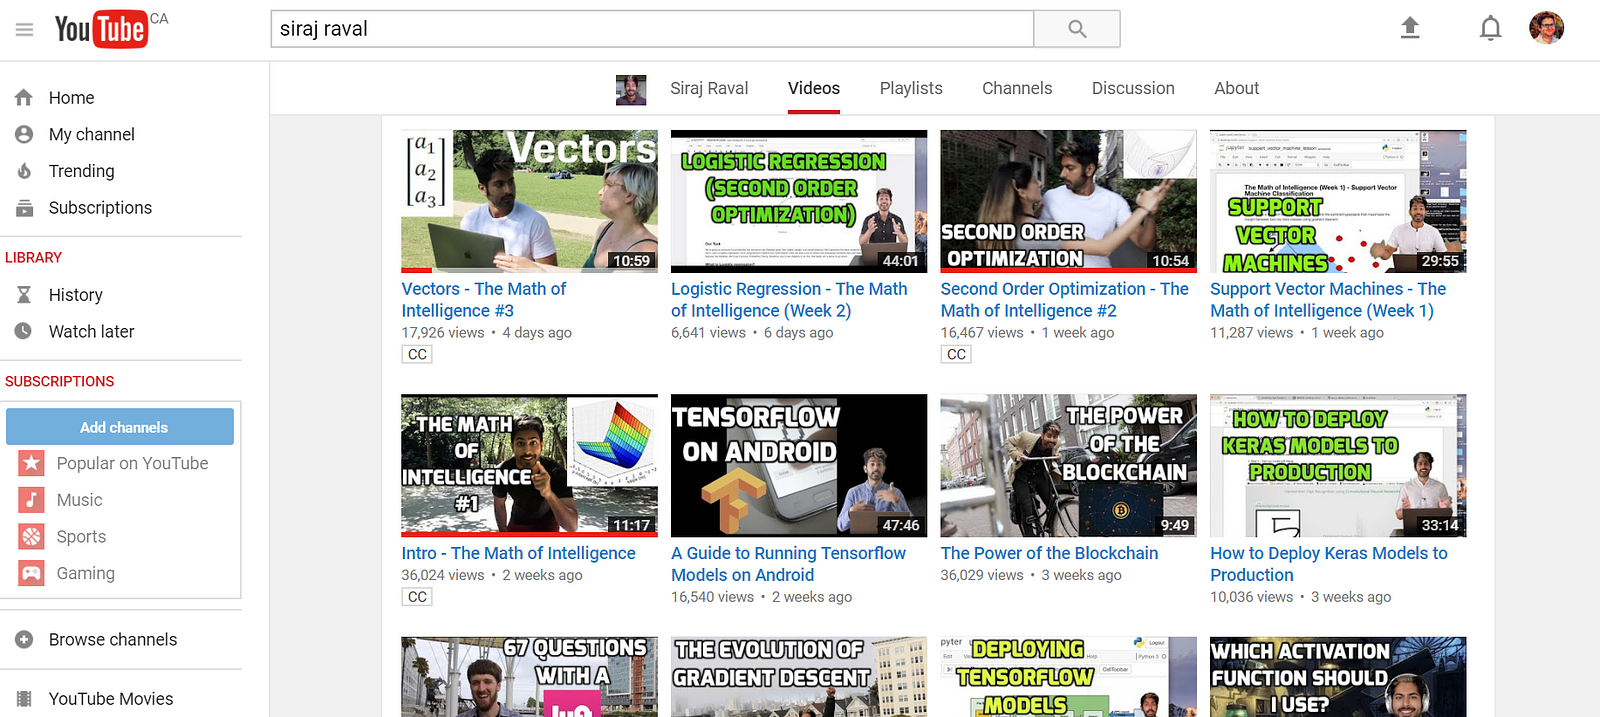Viewport: 1600px width, 717px height.
Task: Click the Music note icon
Action: (32, 500)
